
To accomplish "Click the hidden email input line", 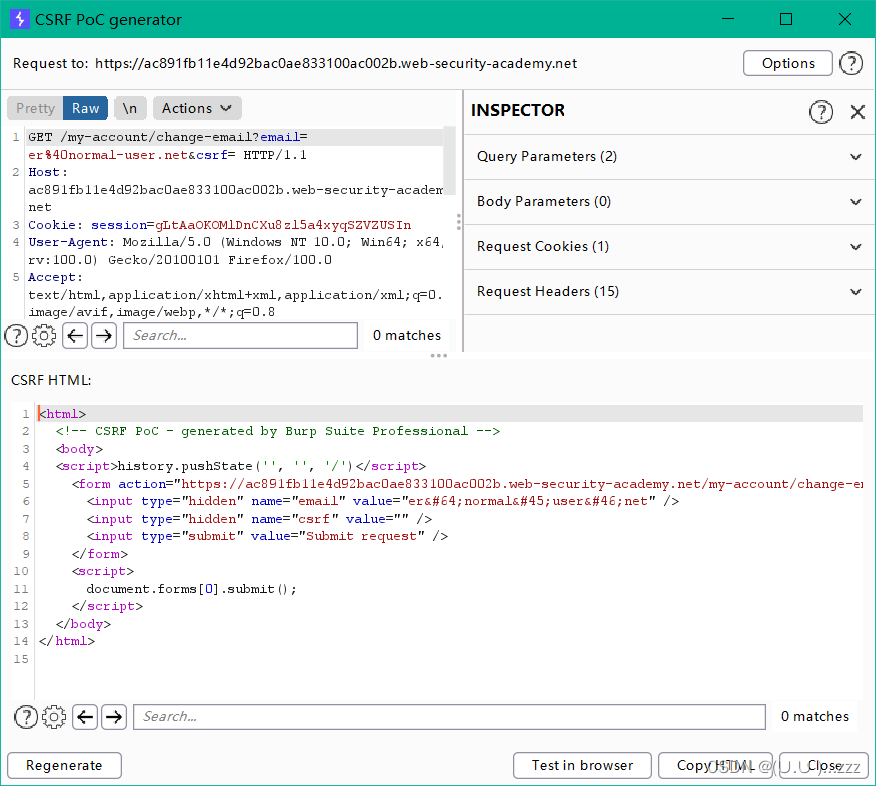I will point(383,501).
